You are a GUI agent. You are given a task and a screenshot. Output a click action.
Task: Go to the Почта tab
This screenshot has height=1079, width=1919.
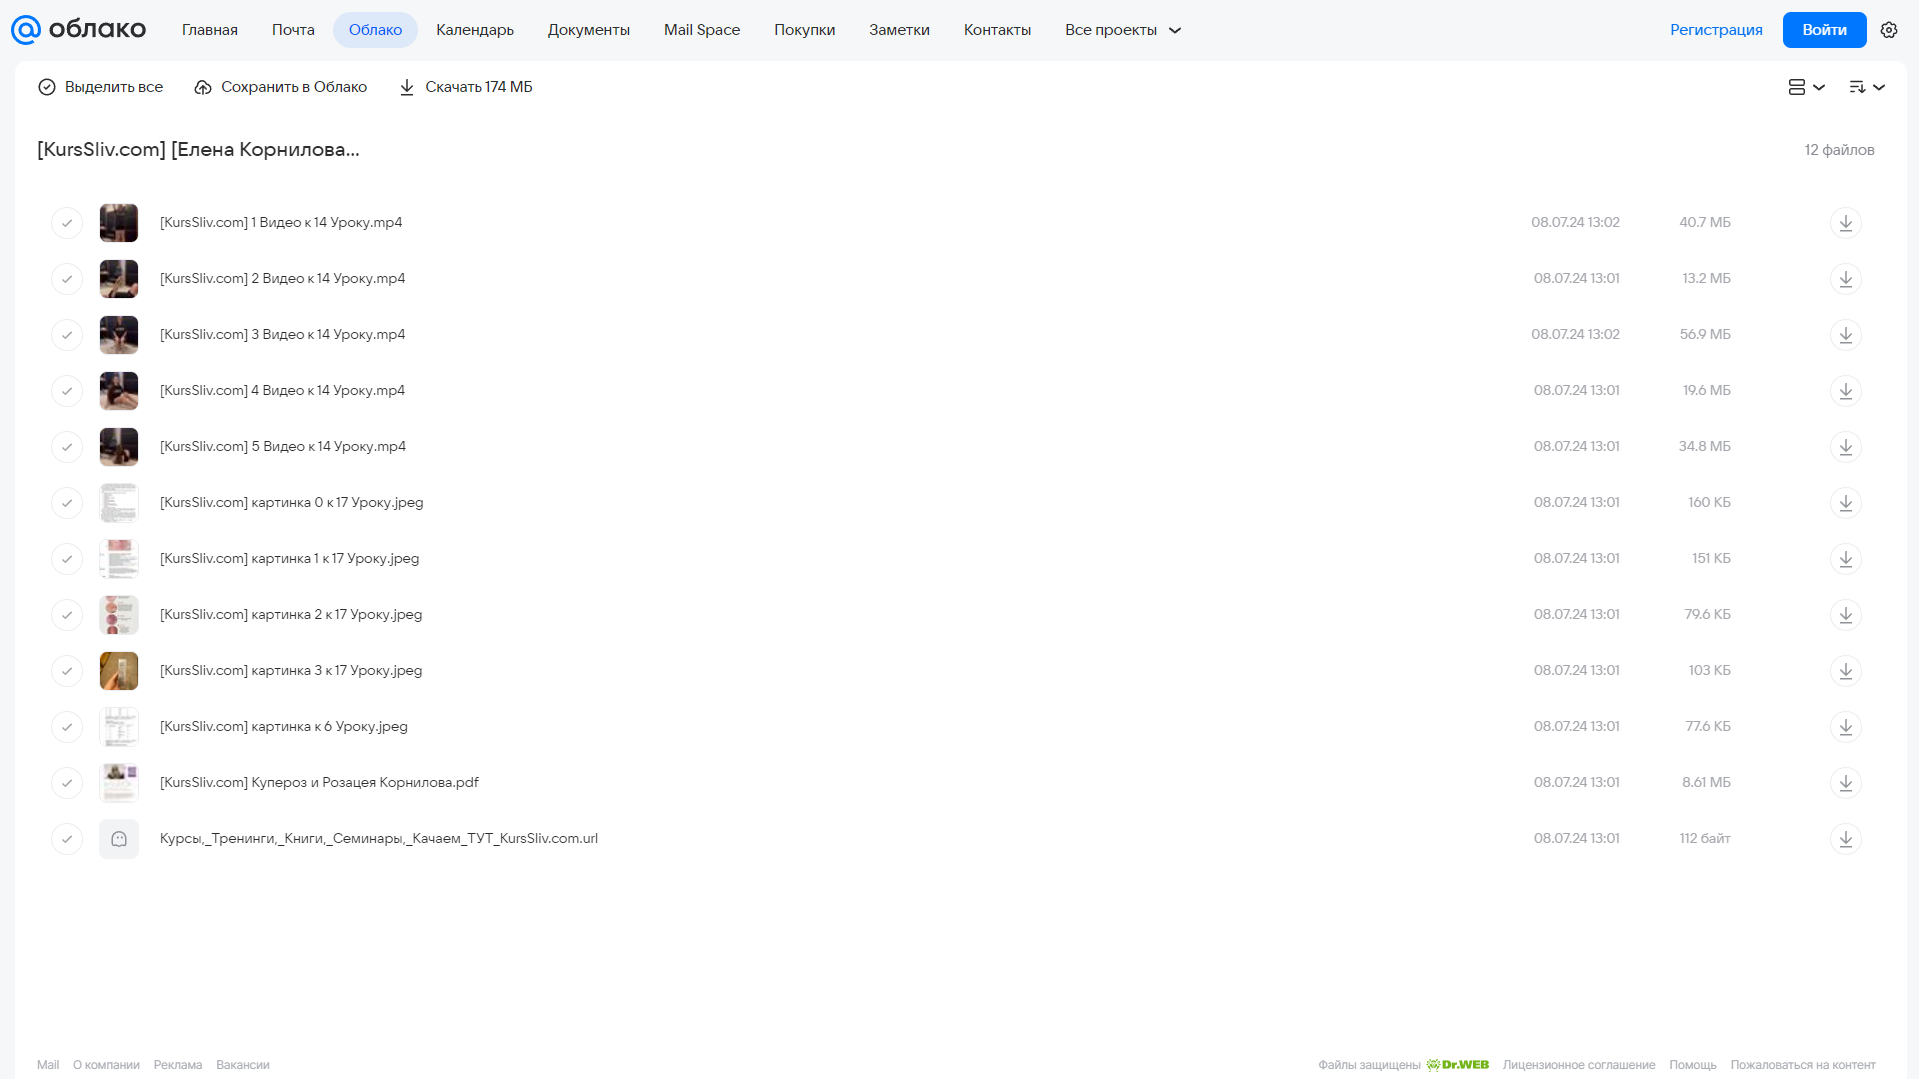point(293,30)
